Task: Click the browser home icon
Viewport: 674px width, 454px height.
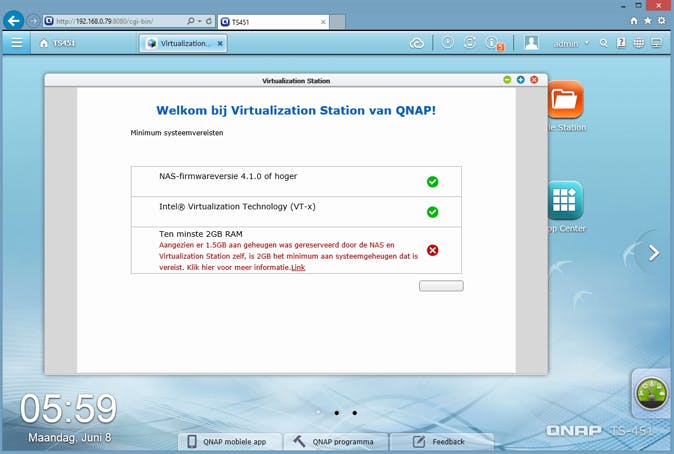Action: (x=634, y=21)
